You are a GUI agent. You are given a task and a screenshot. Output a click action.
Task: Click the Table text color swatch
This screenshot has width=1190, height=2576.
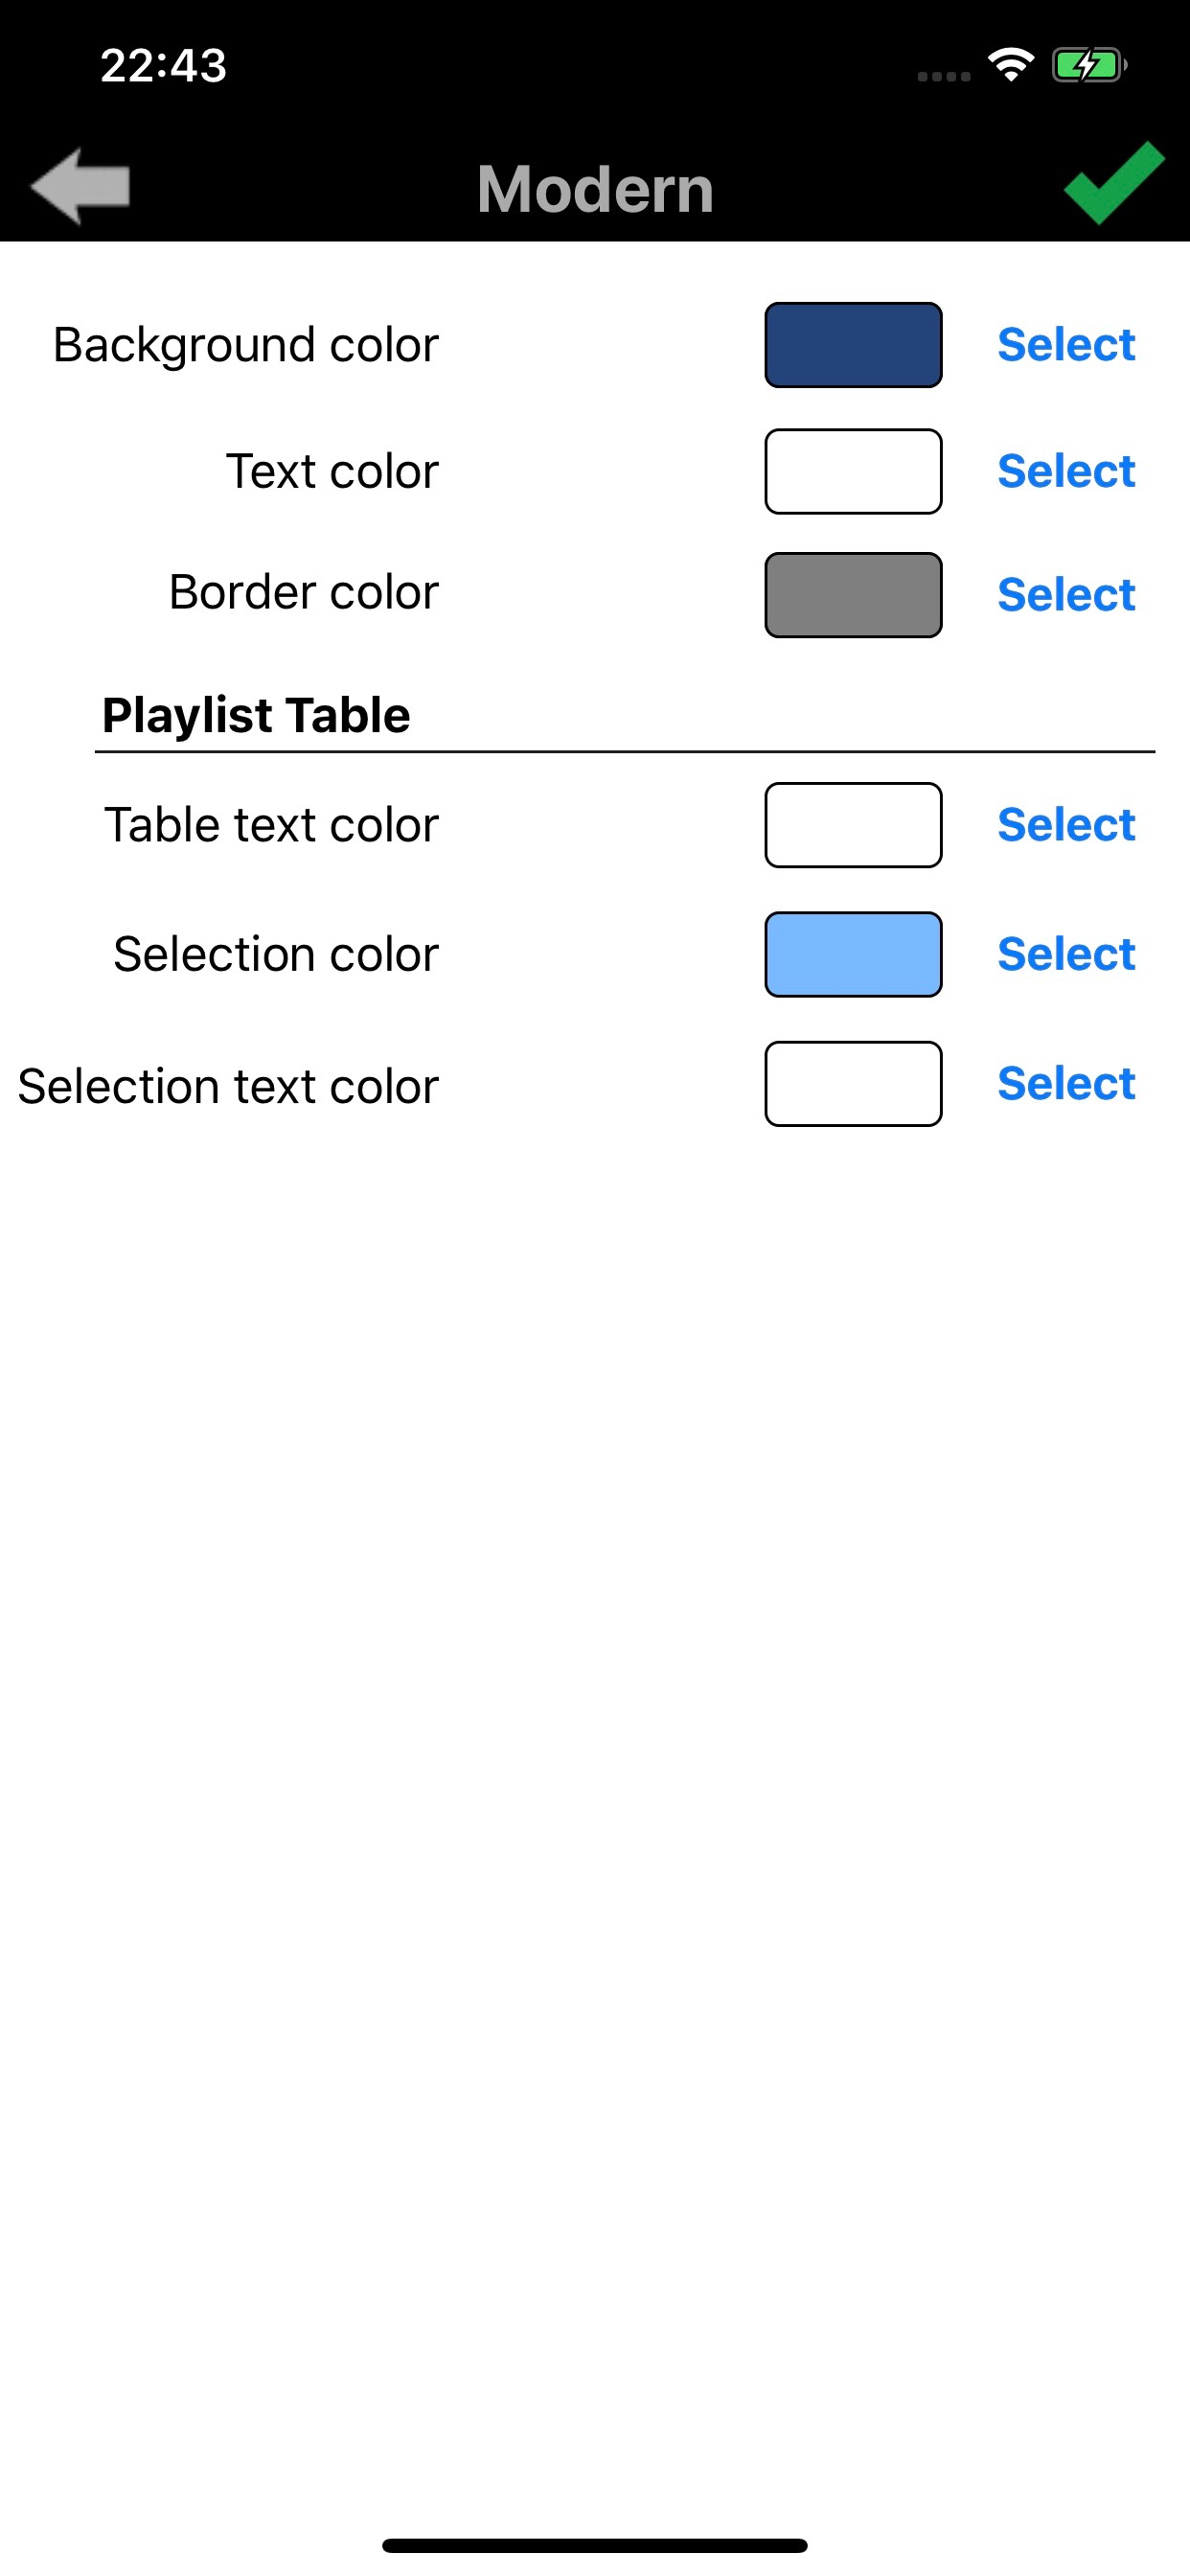pos(853,825)
